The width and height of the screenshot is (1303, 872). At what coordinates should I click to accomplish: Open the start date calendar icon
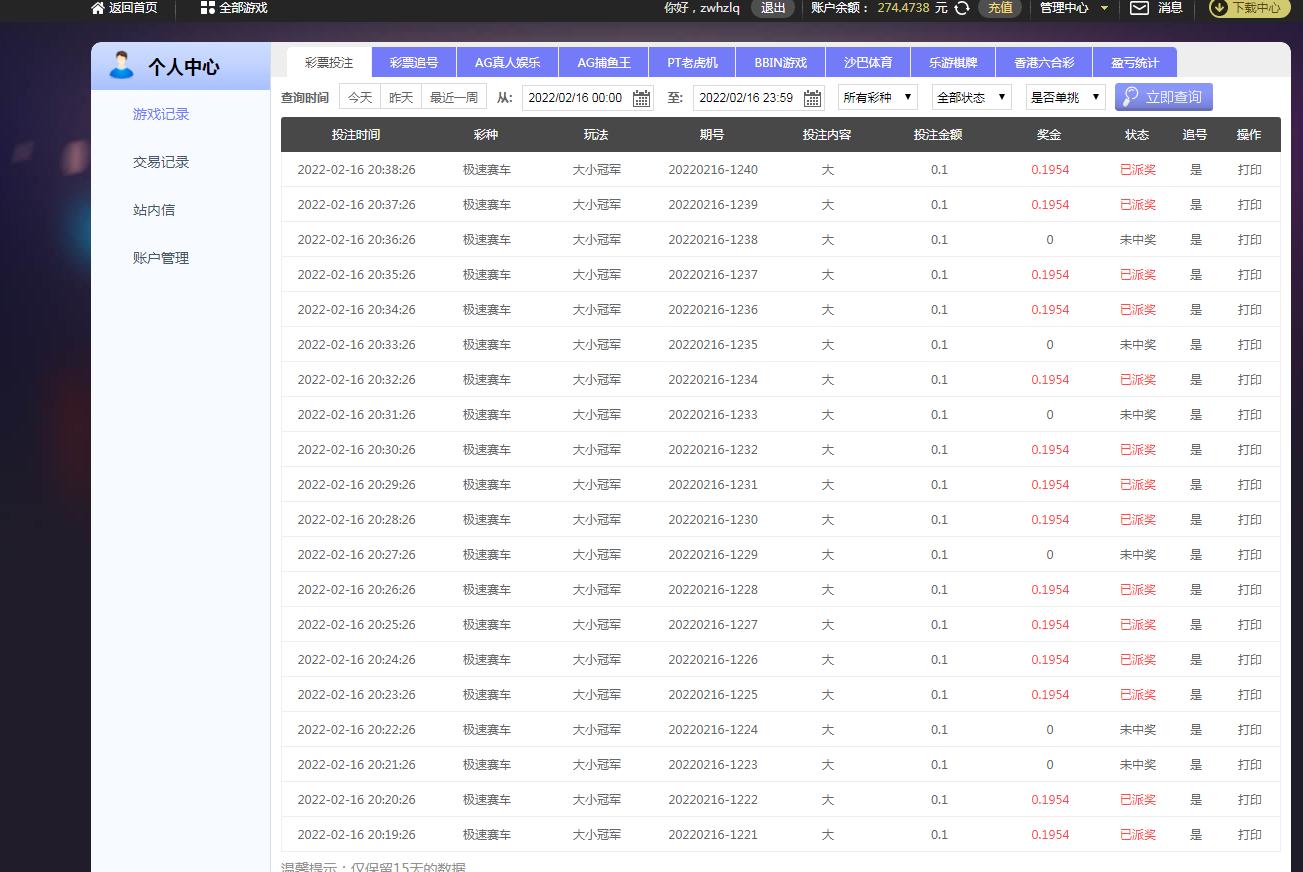(x=642, y=98)
